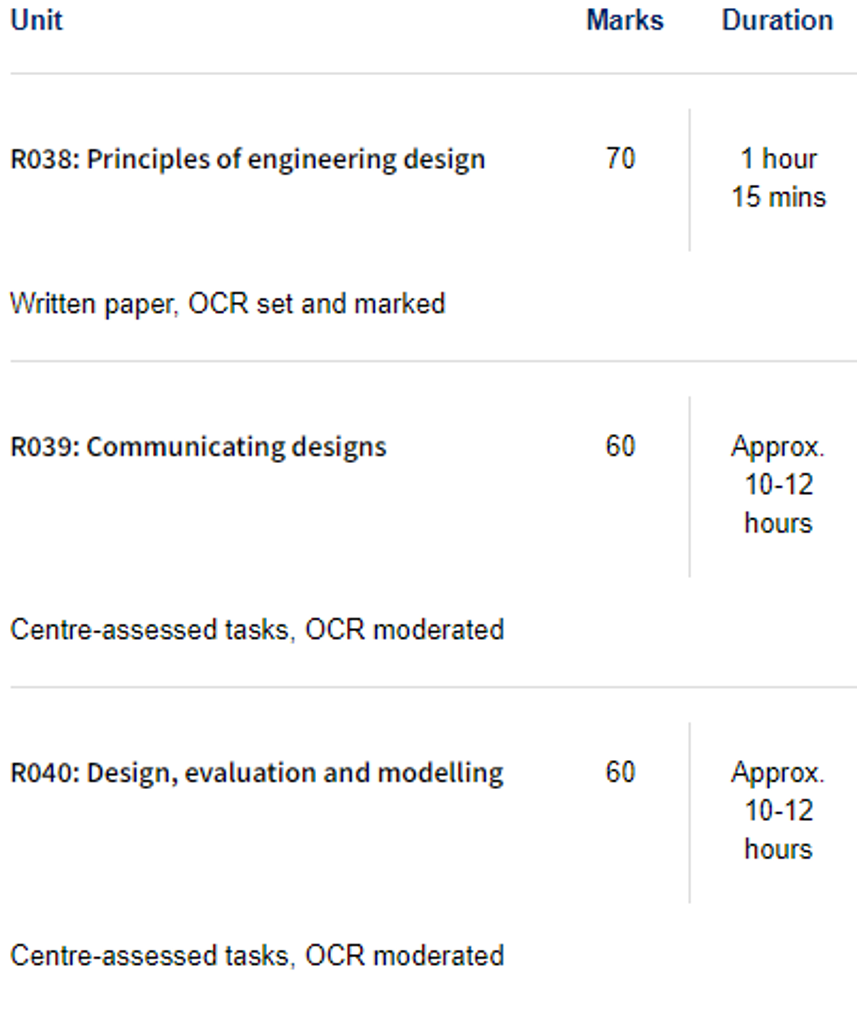Viewport: 857px width, 1010px height.
Task: Select R039: Communicating designs unit title
Action: coord(198,447)
